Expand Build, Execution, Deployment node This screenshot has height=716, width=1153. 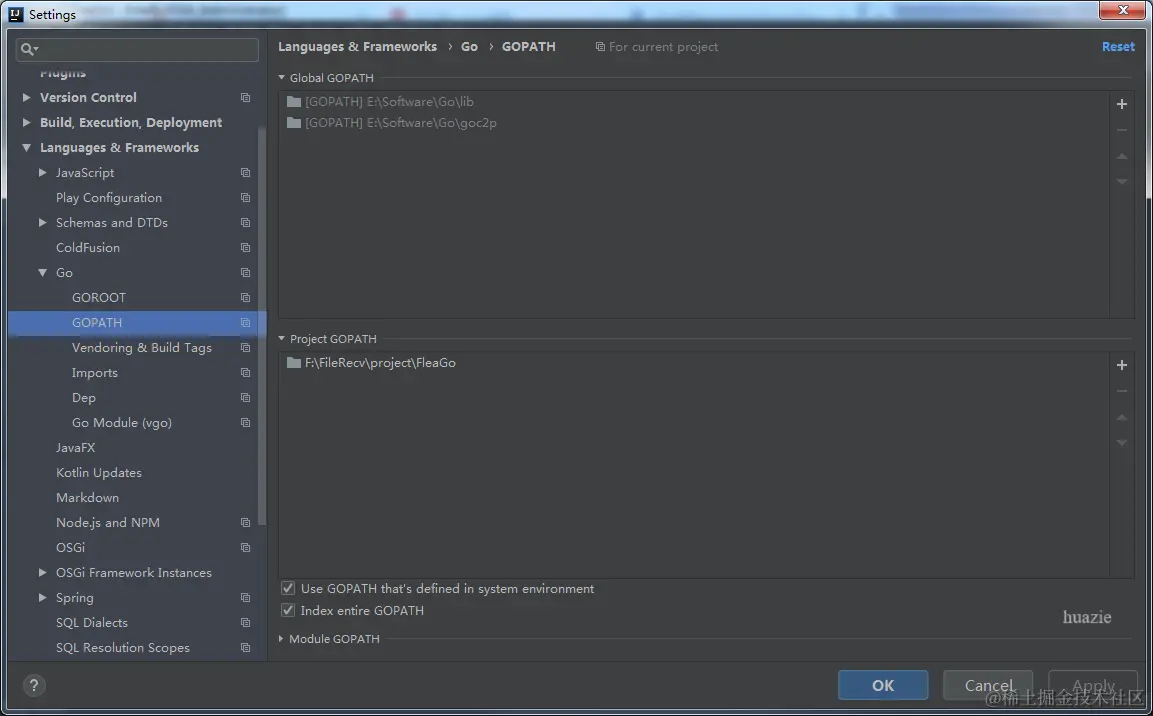pyautogui.click(x=26, y=122)
